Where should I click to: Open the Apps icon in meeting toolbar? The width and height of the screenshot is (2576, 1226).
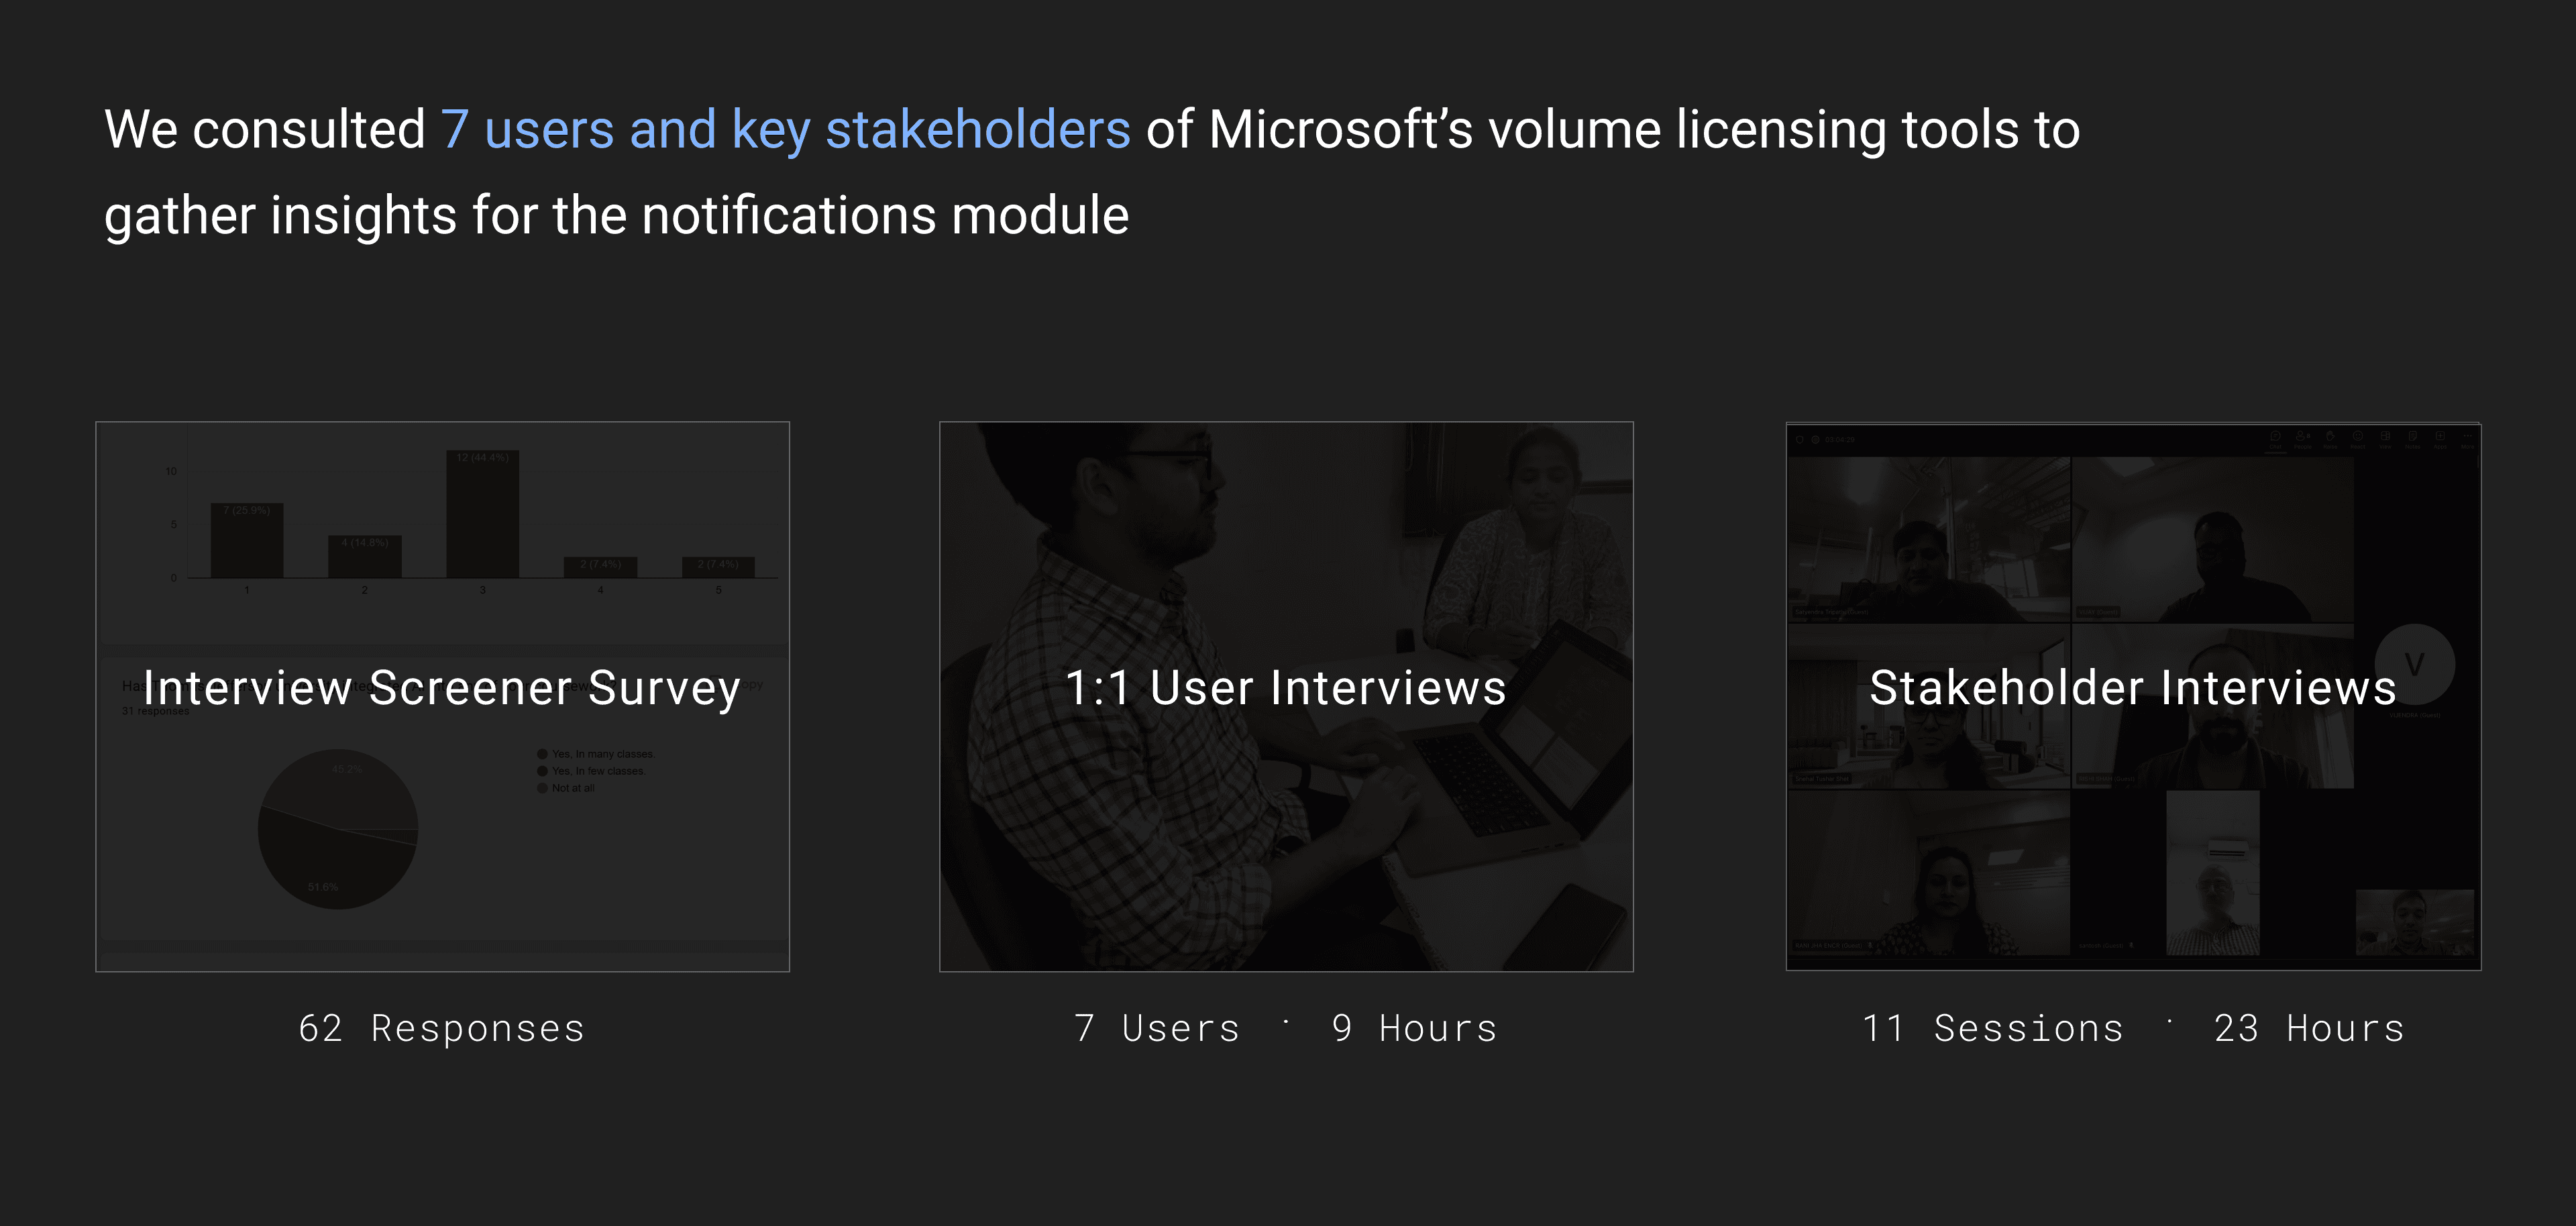(2440, 438)
